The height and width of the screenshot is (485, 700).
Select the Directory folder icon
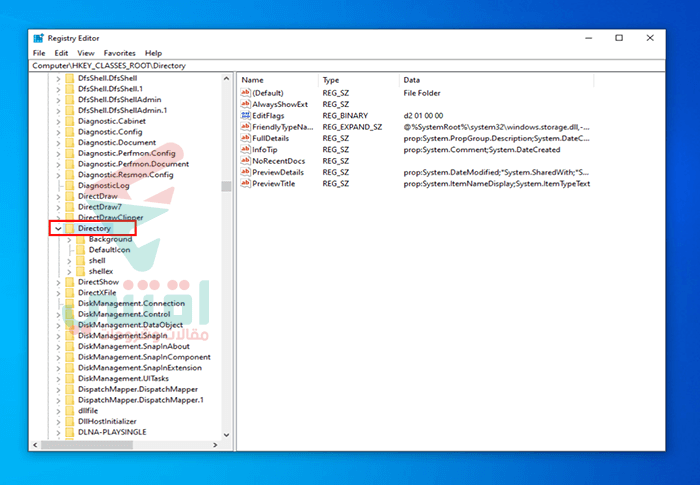(70, 228)
